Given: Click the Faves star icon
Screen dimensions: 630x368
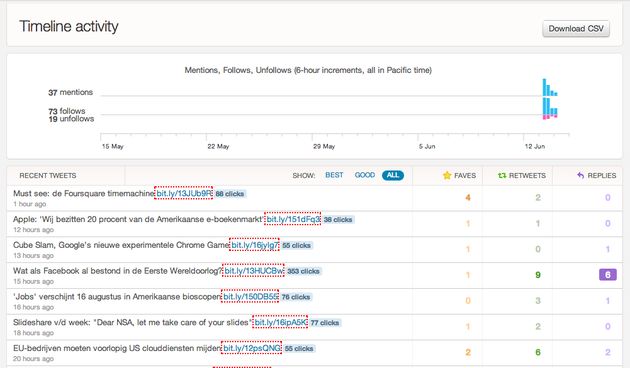Looking at the screenshot, I should point(447,175).
